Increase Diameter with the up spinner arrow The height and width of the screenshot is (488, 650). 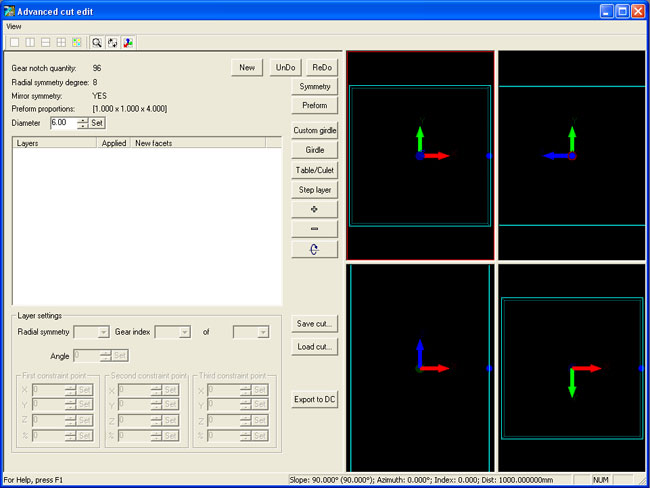coord(82,120)
